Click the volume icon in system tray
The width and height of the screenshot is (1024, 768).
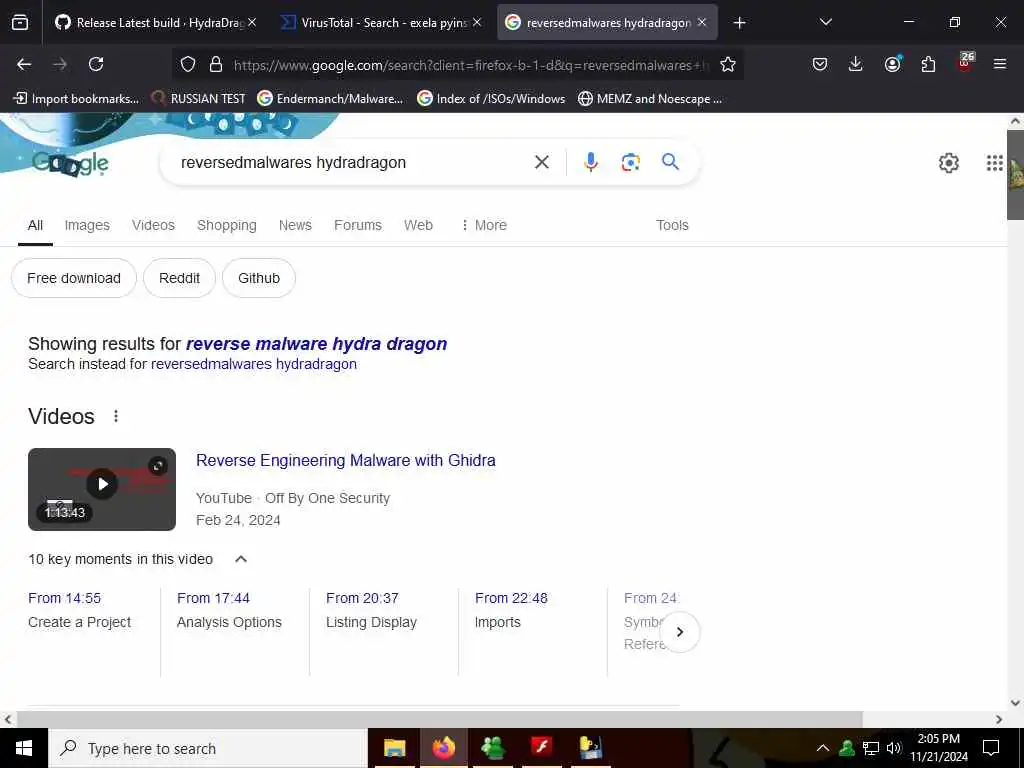point(894,748)
